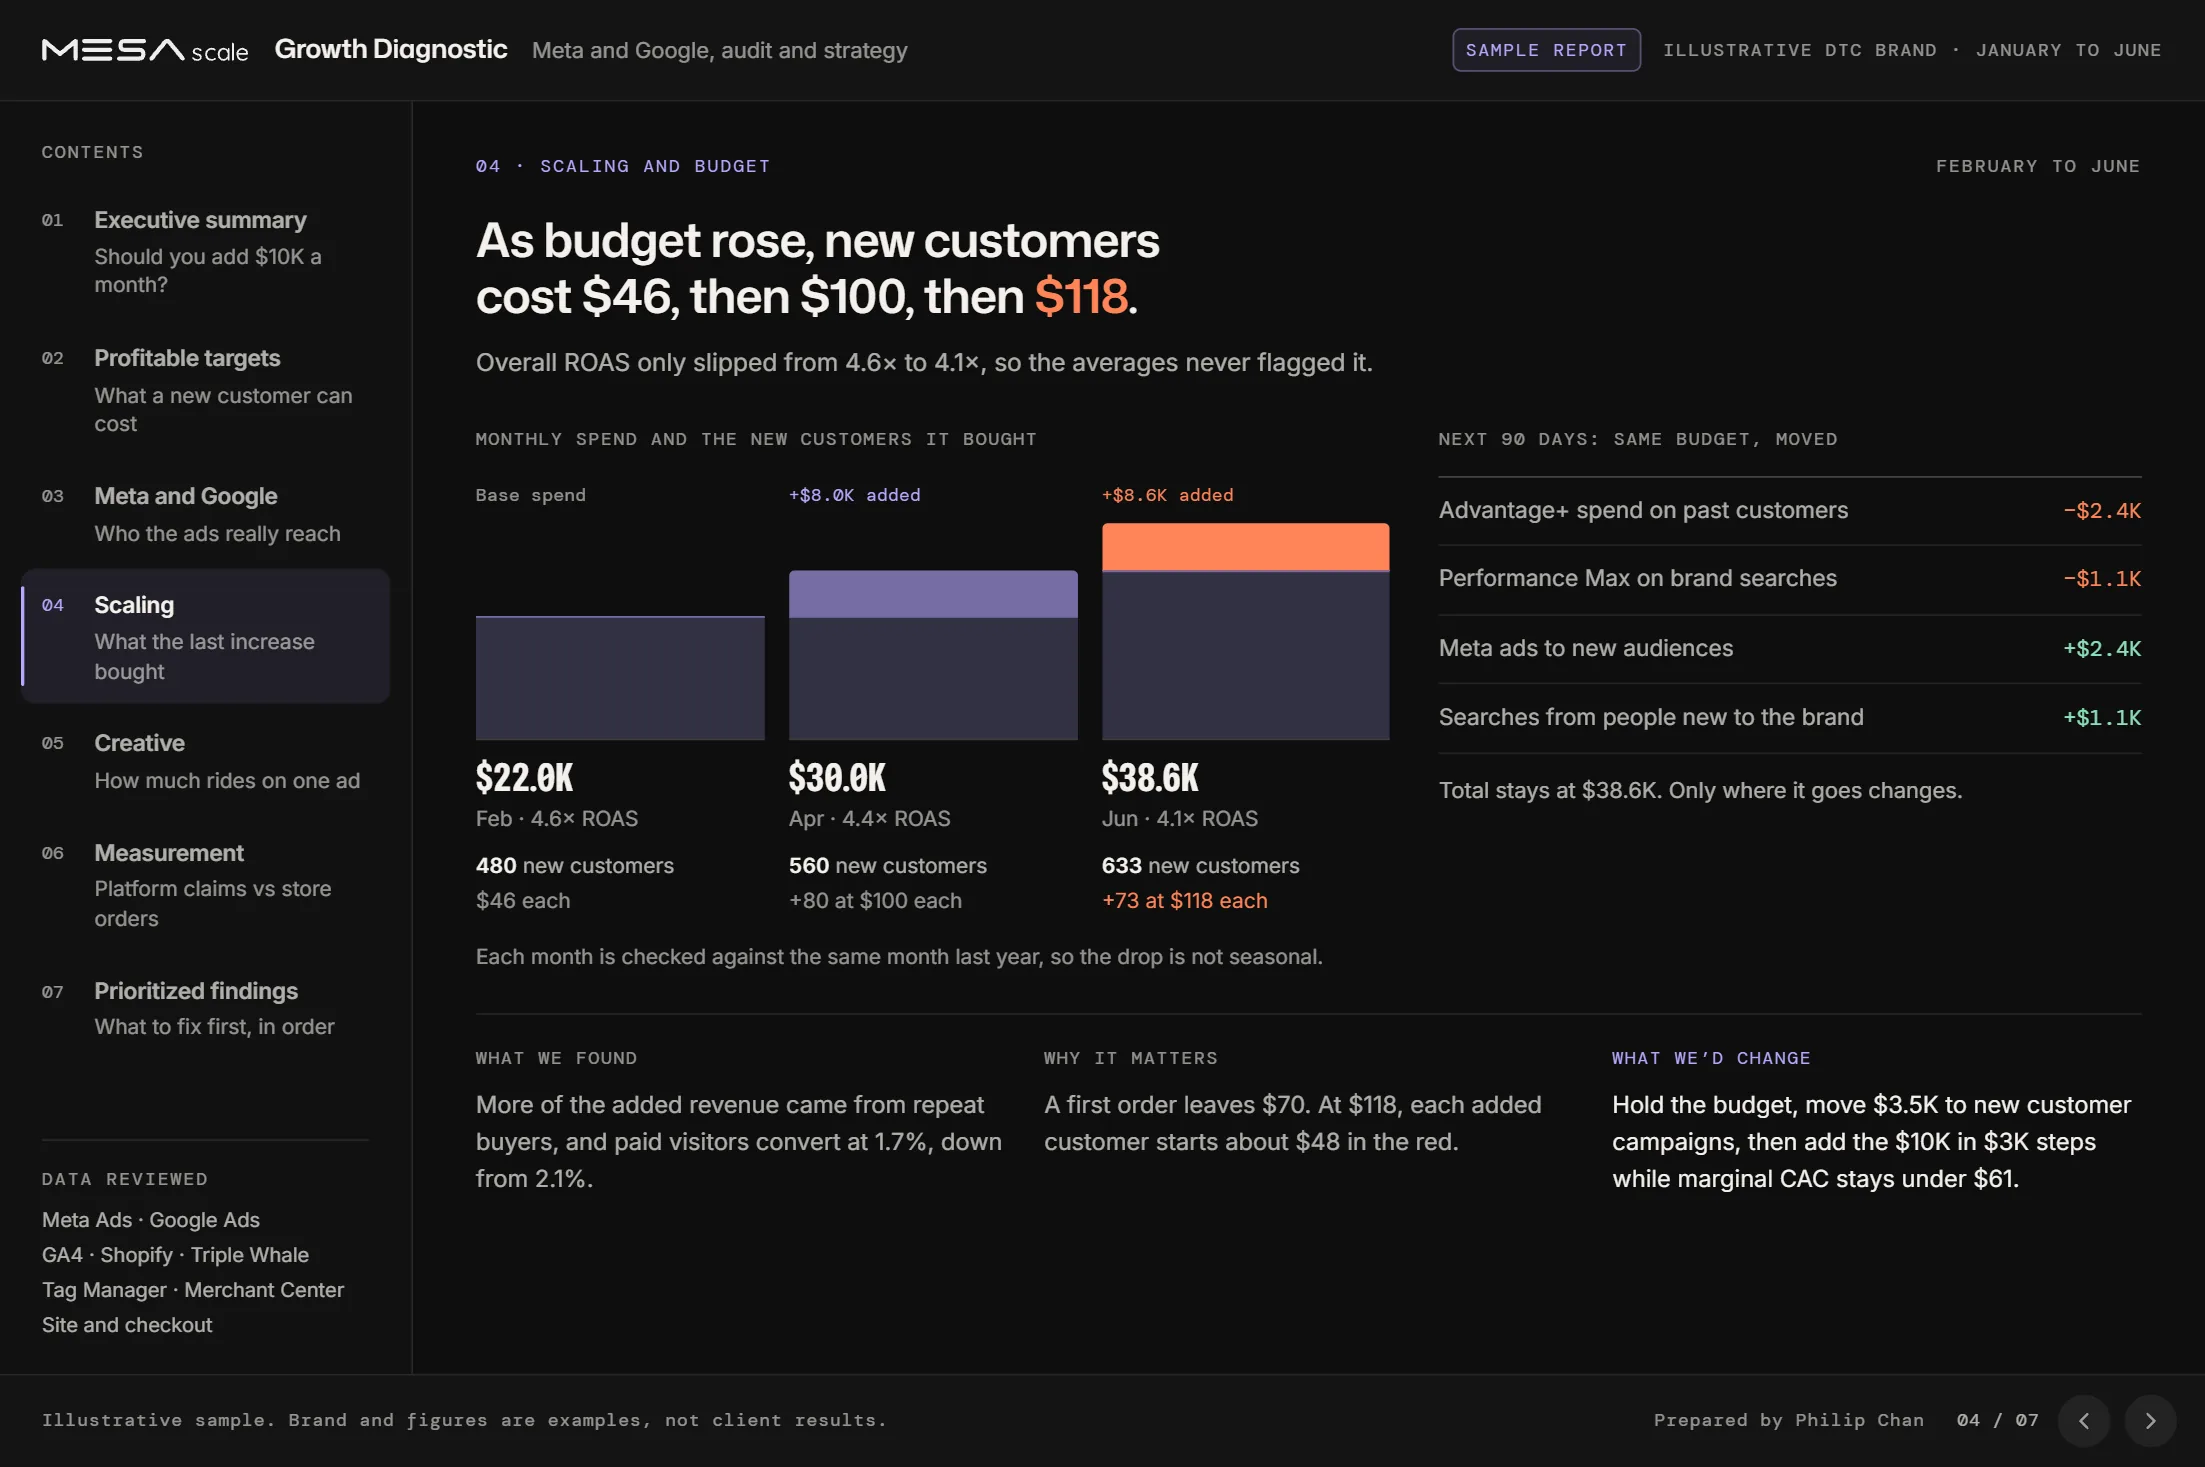The height and width of the screenshot is (1467, 2205).
Task: Click the April base spend bar
Action: [933, 679]
